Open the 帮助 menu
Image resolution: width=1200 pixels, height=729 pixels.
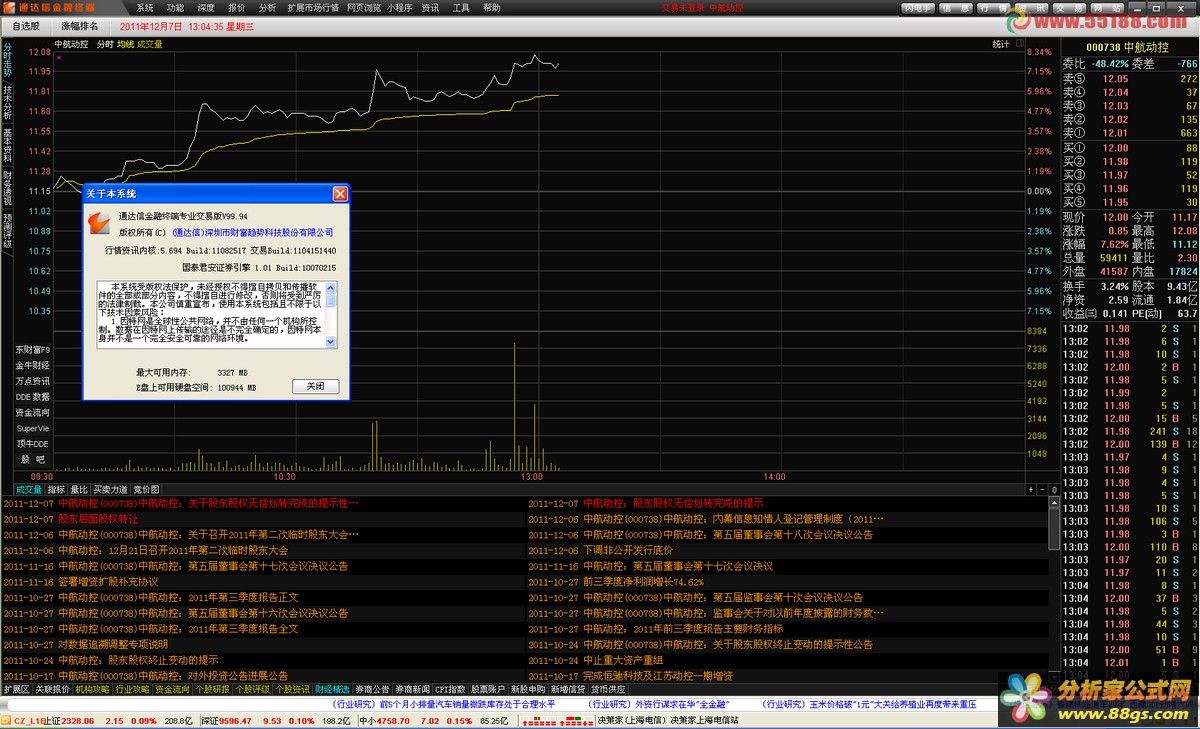[492, 7]
